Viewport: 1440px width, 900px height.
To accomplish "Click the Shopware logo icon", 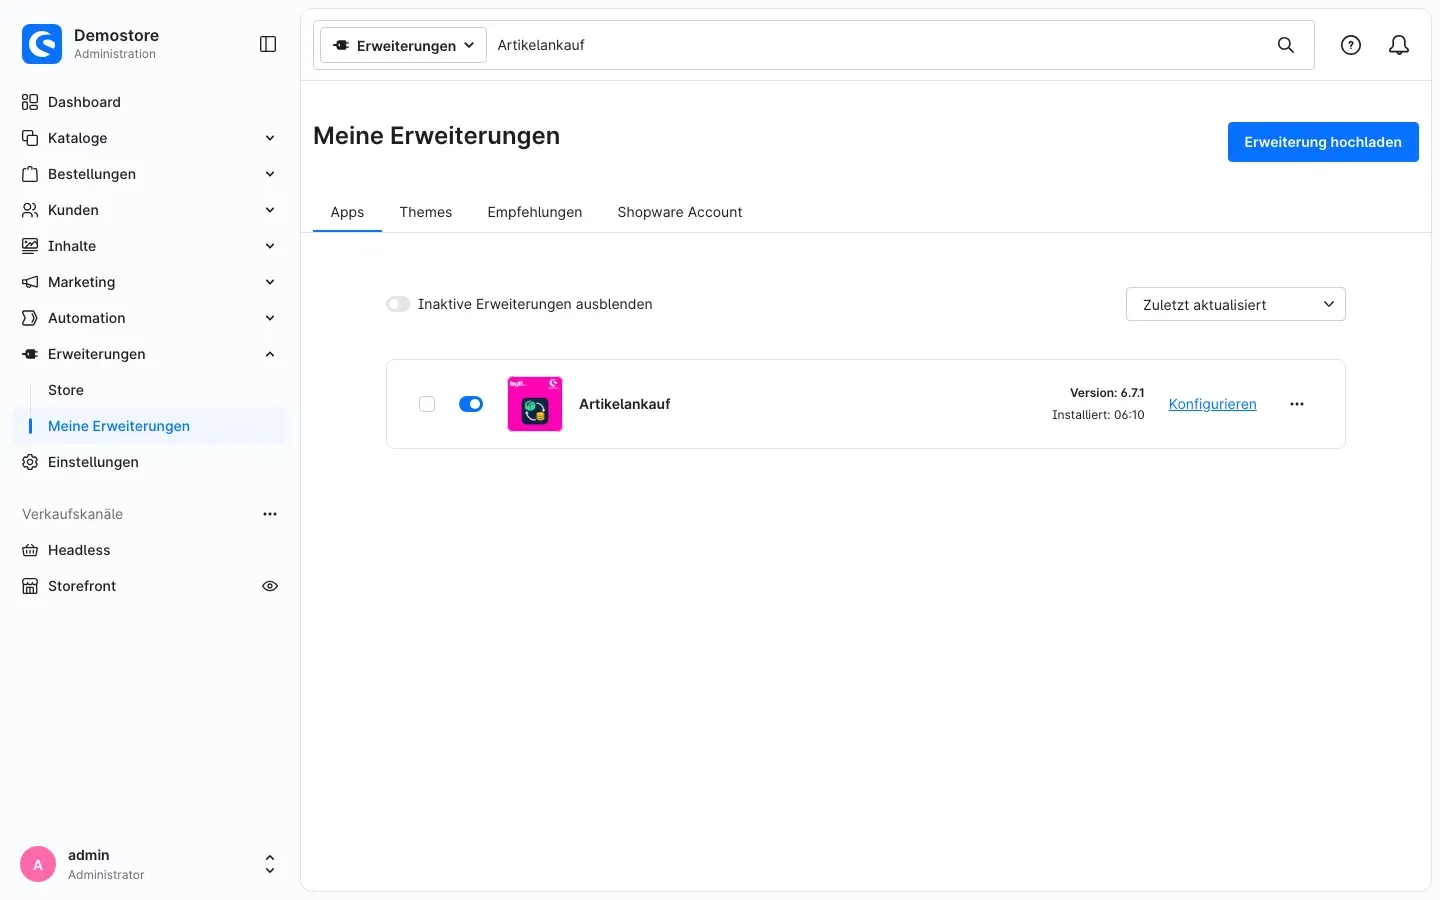I will (x=42, y=44).
